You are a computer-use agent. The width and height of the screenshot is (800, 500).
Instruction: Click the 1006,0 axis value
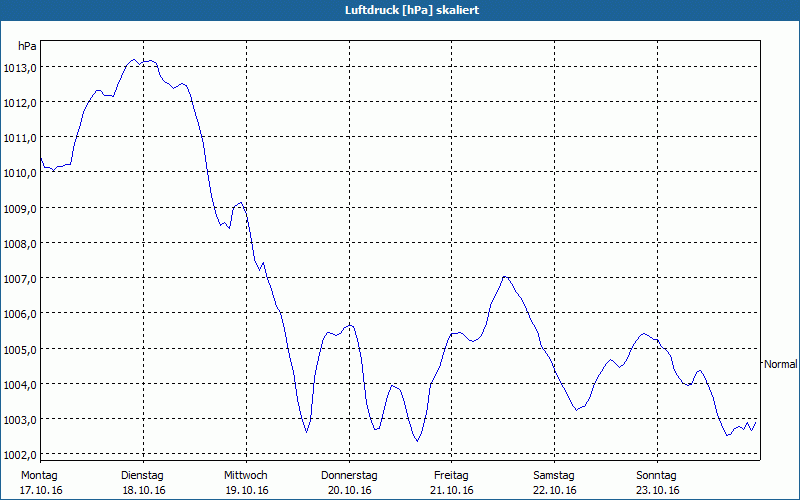[x=20, y=314]
